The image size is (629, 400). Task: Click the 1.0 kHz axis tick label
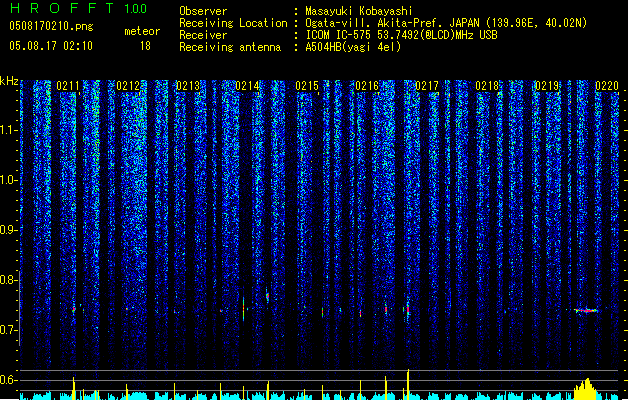(9, 180)
